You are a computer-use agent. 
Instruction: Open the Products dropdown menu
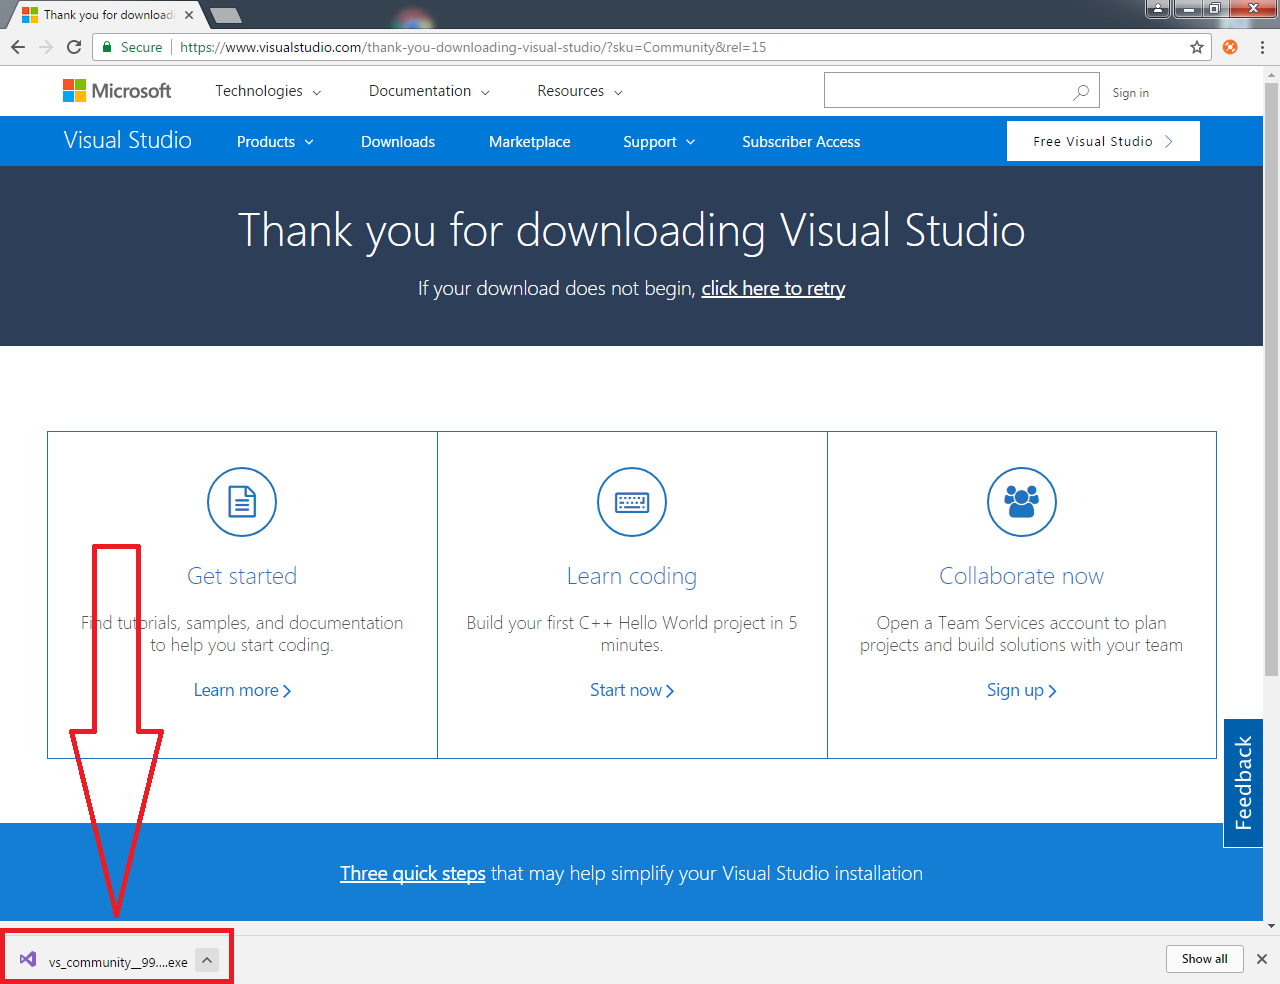click(x=275, y=142)
